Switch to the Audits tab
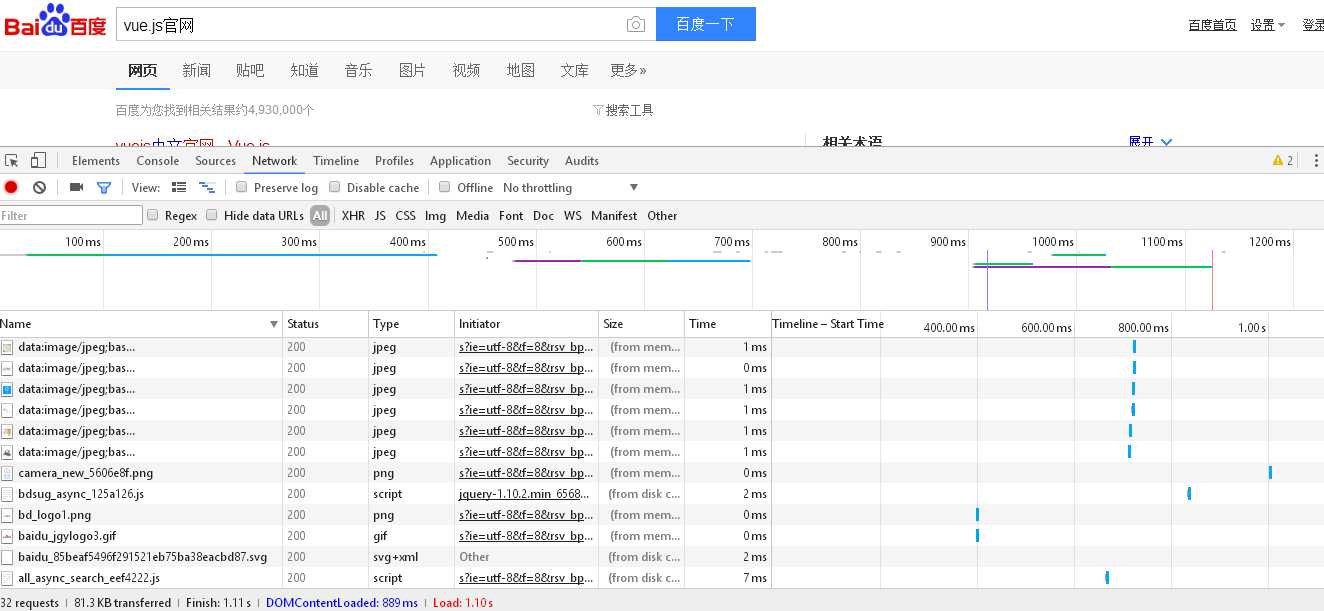 pyautogui.click(x=582, y=161)
